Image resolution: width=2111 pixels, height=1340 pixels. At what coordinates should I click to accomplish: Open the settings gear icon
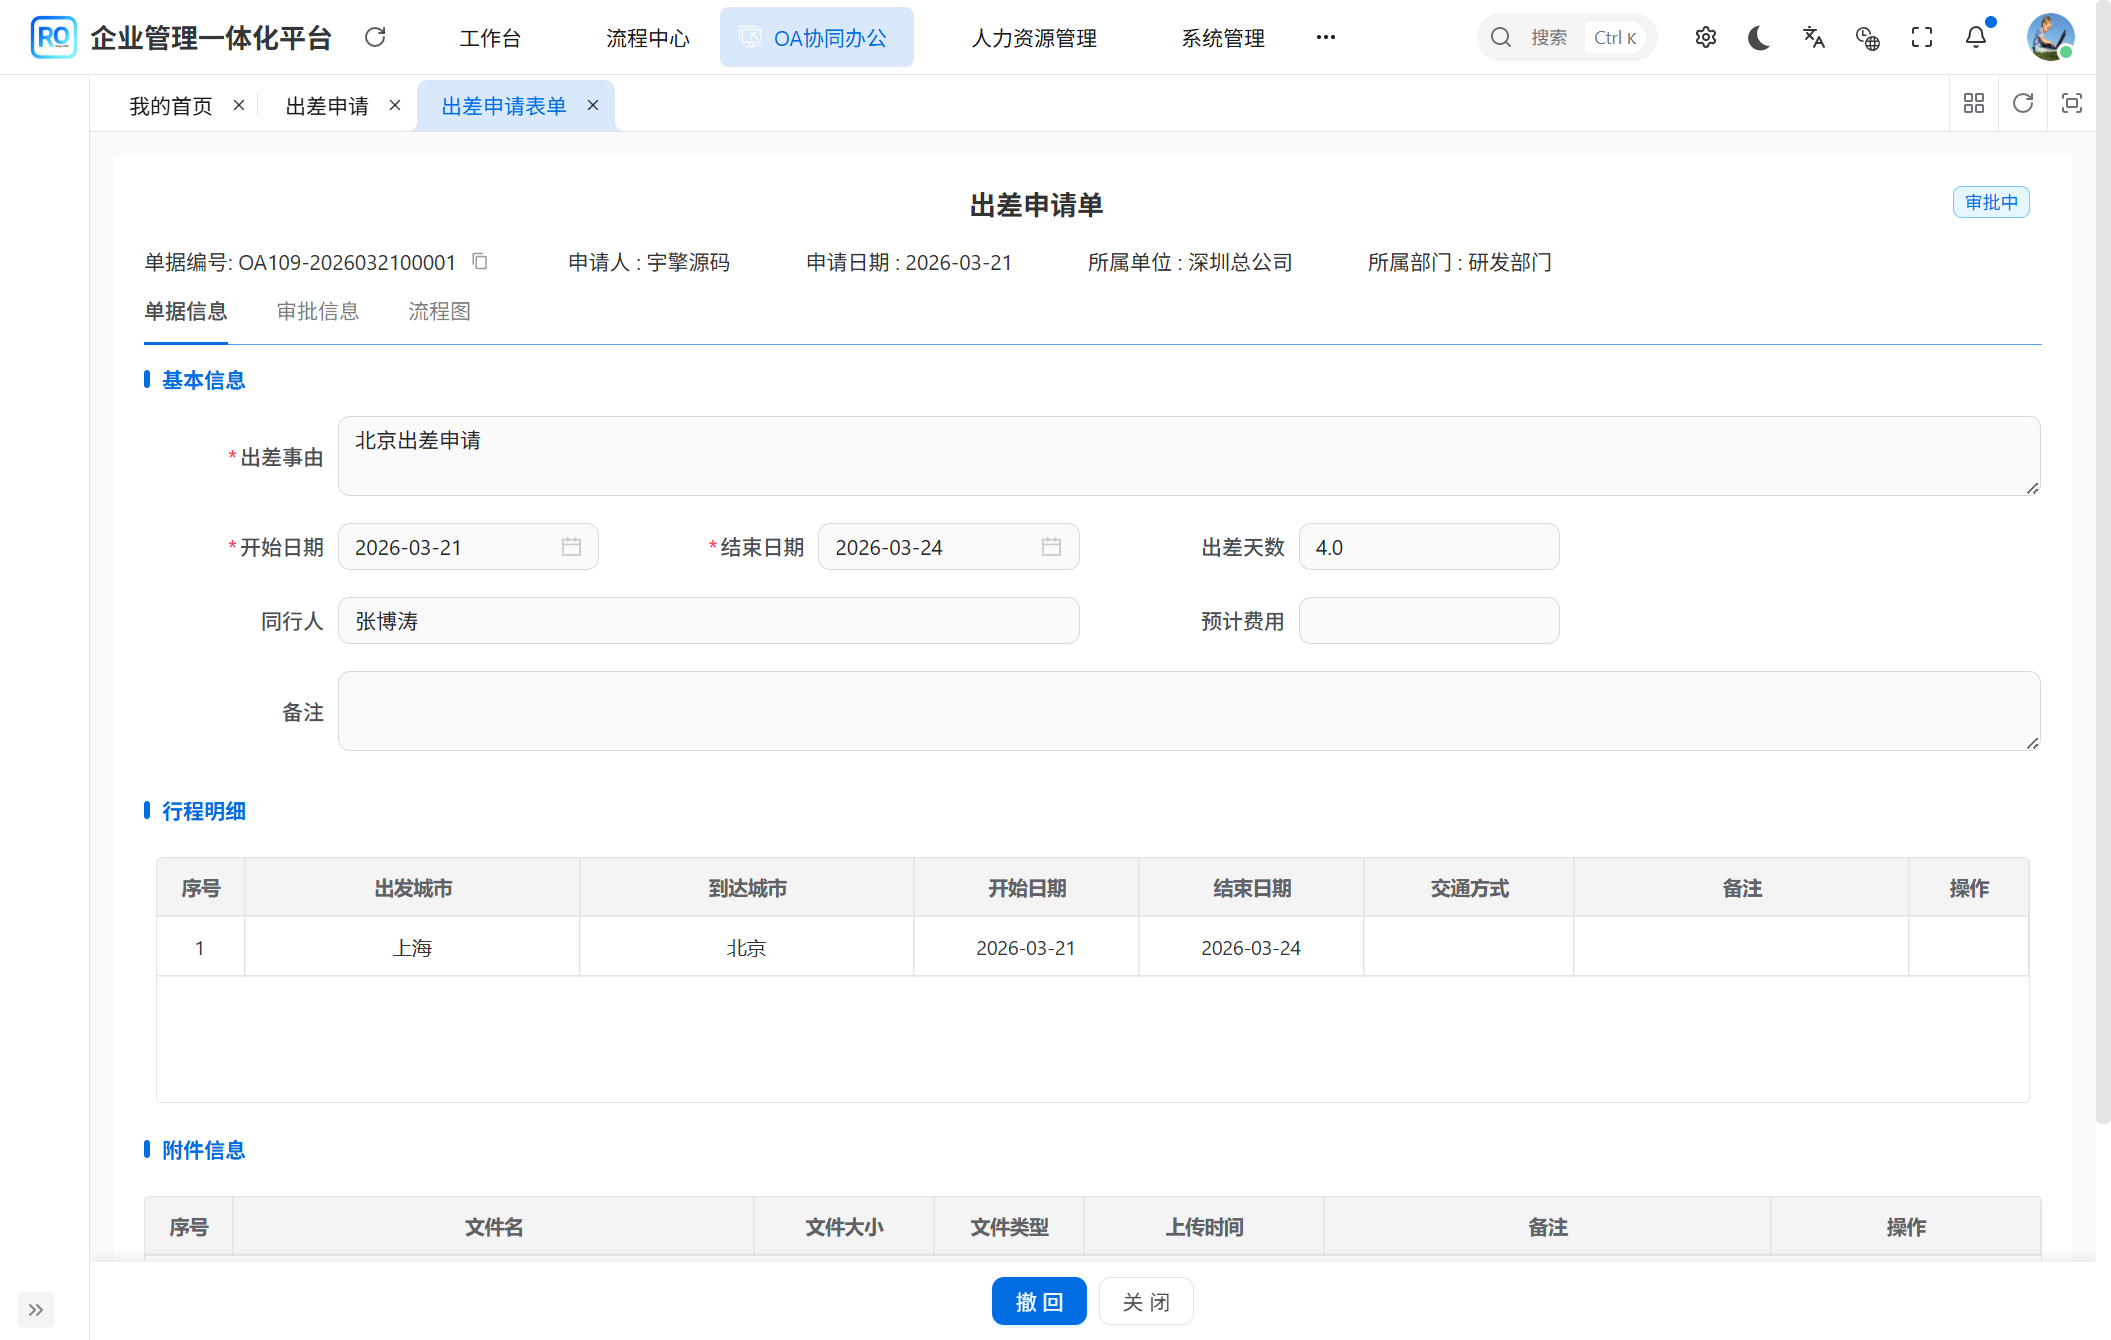(x=1705, y=37)
